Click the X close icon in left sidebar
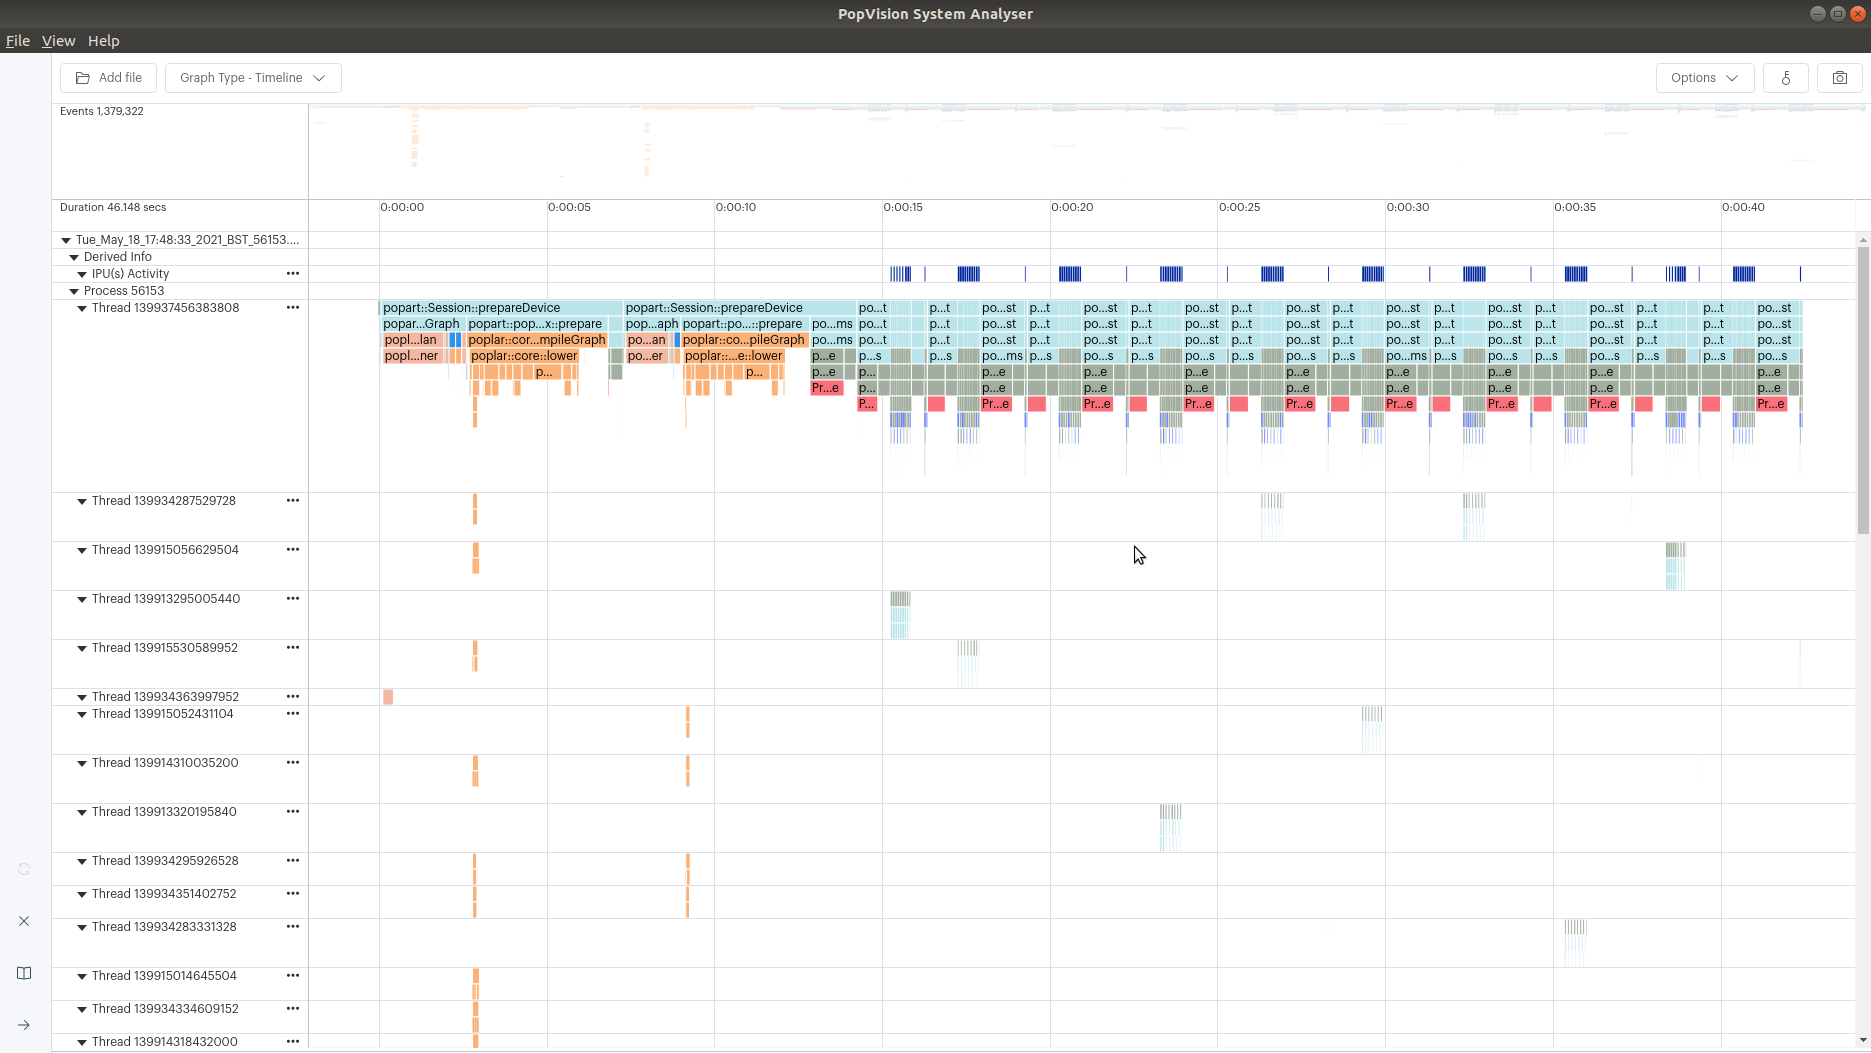The width and height of the screenshot is (1871, 1053). (24, 921)
